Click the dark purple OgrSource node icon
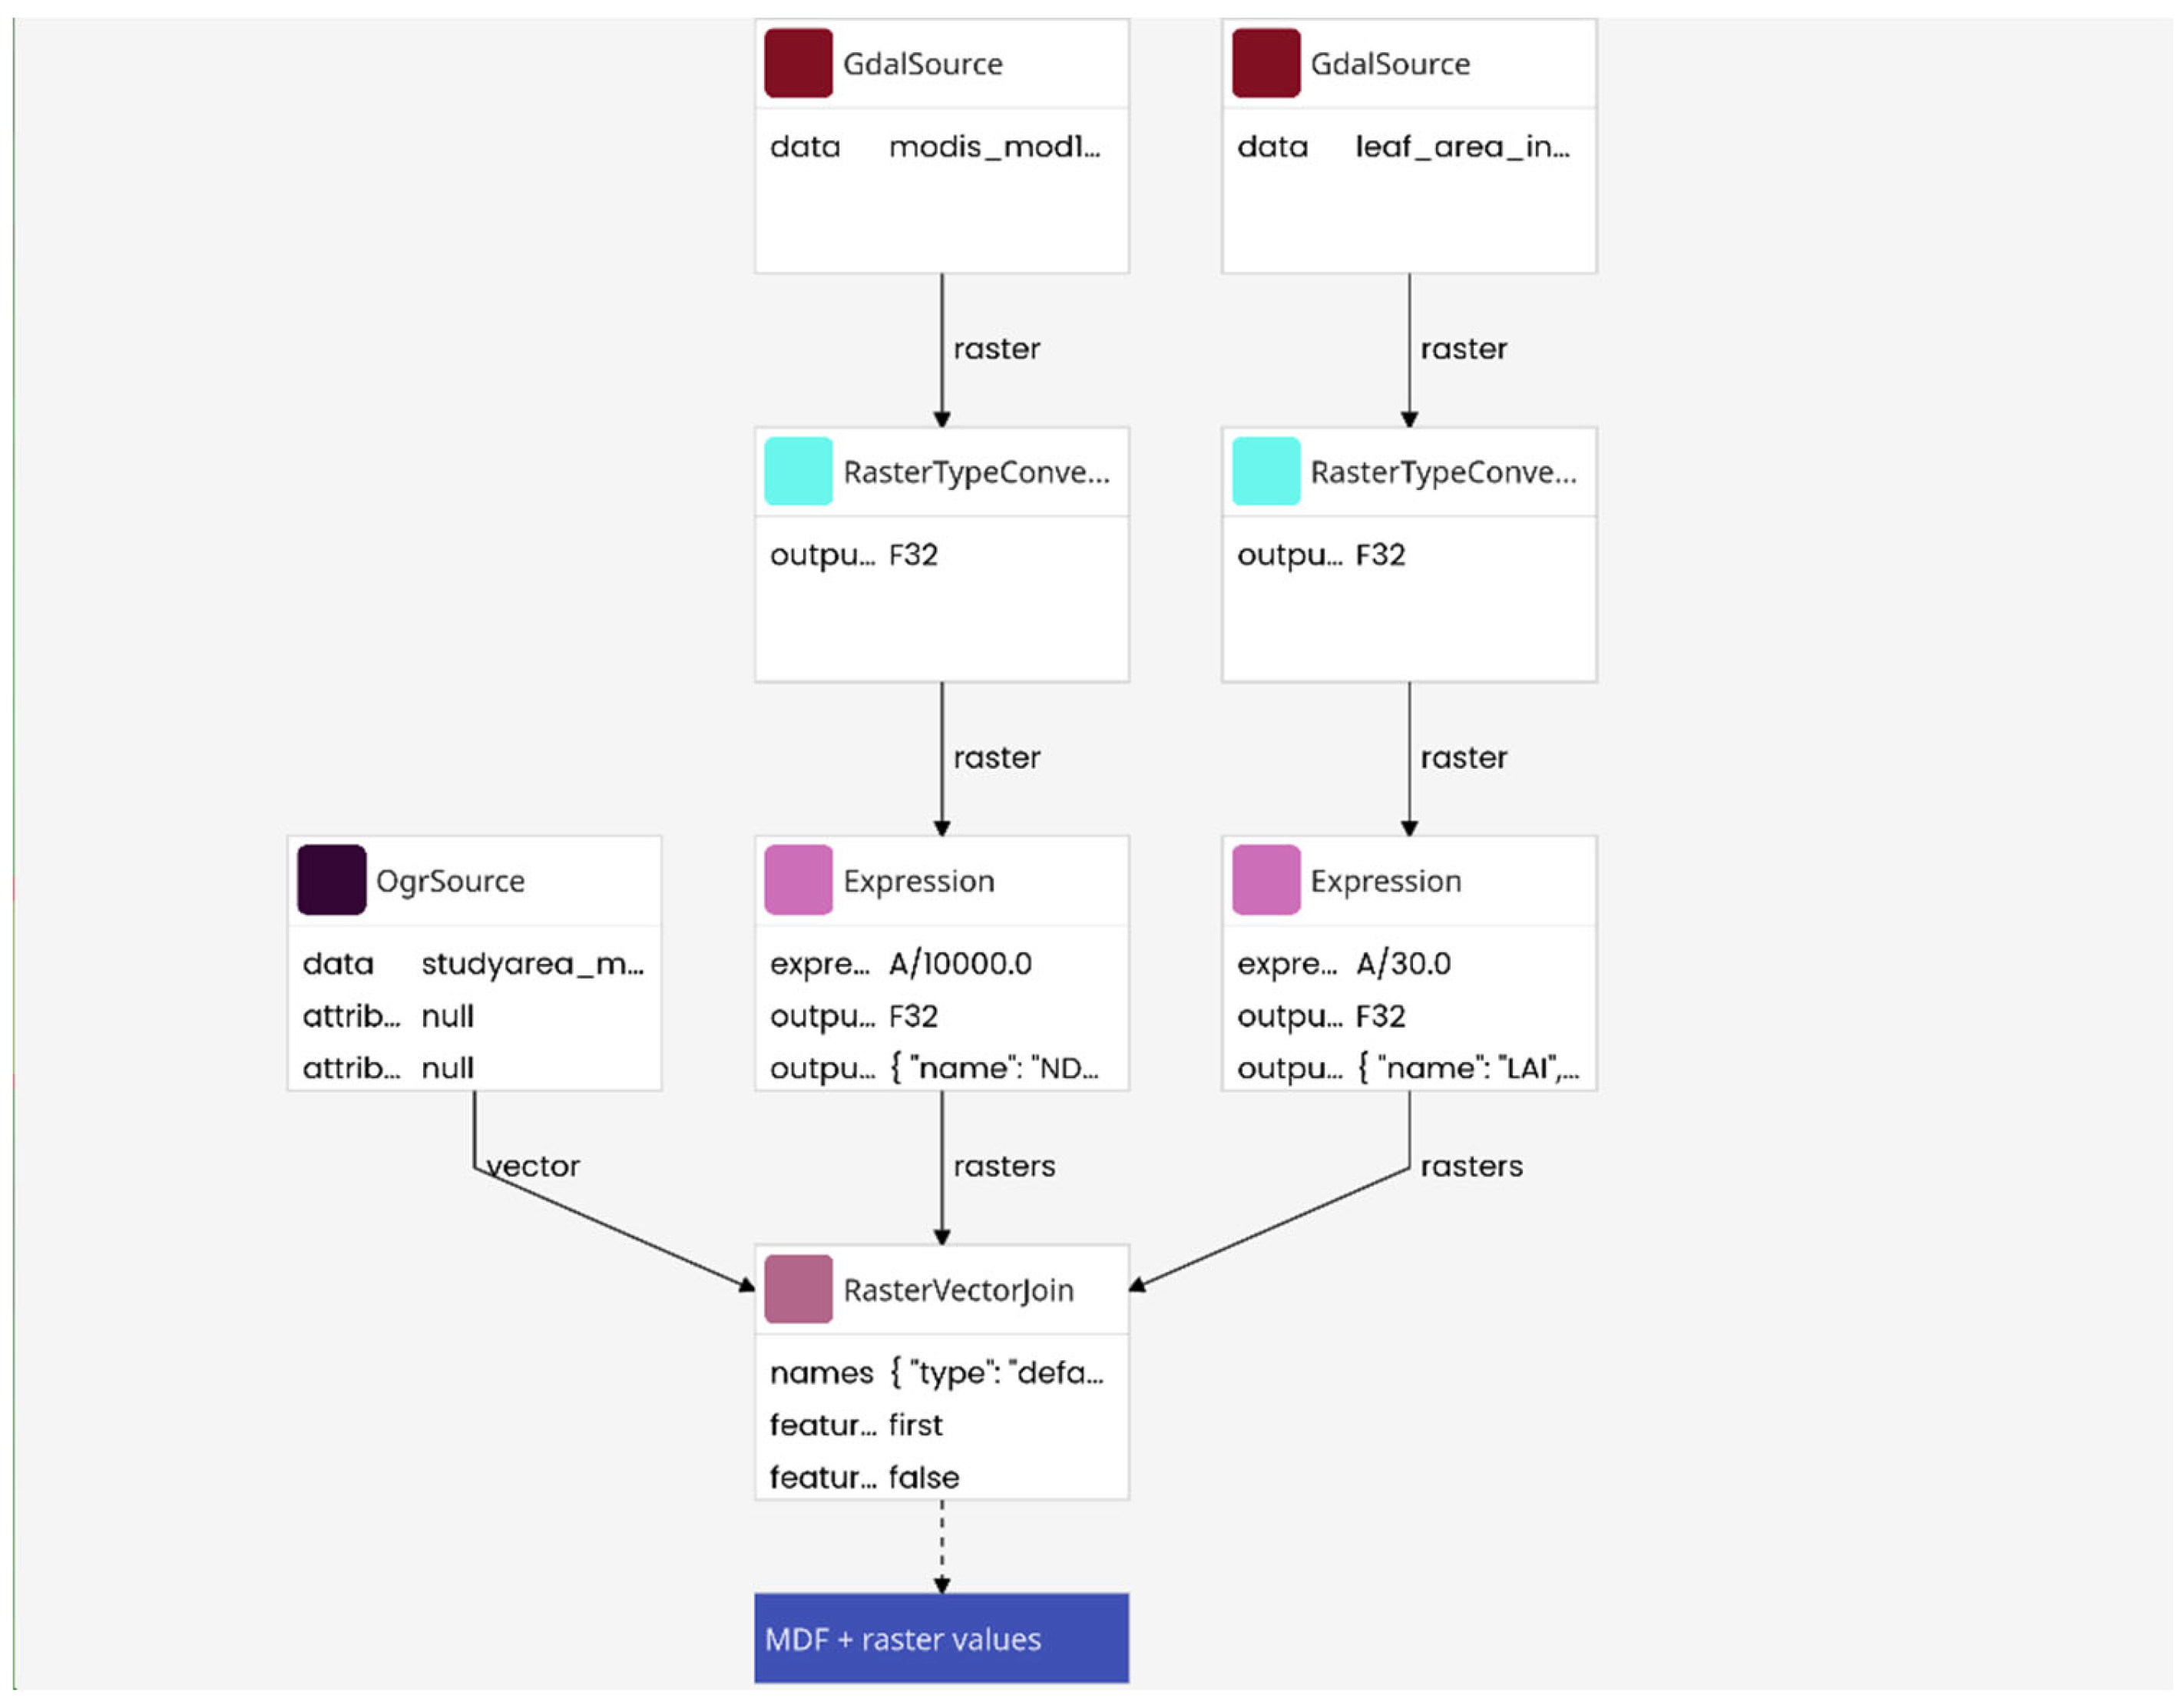 coord(331,880)
